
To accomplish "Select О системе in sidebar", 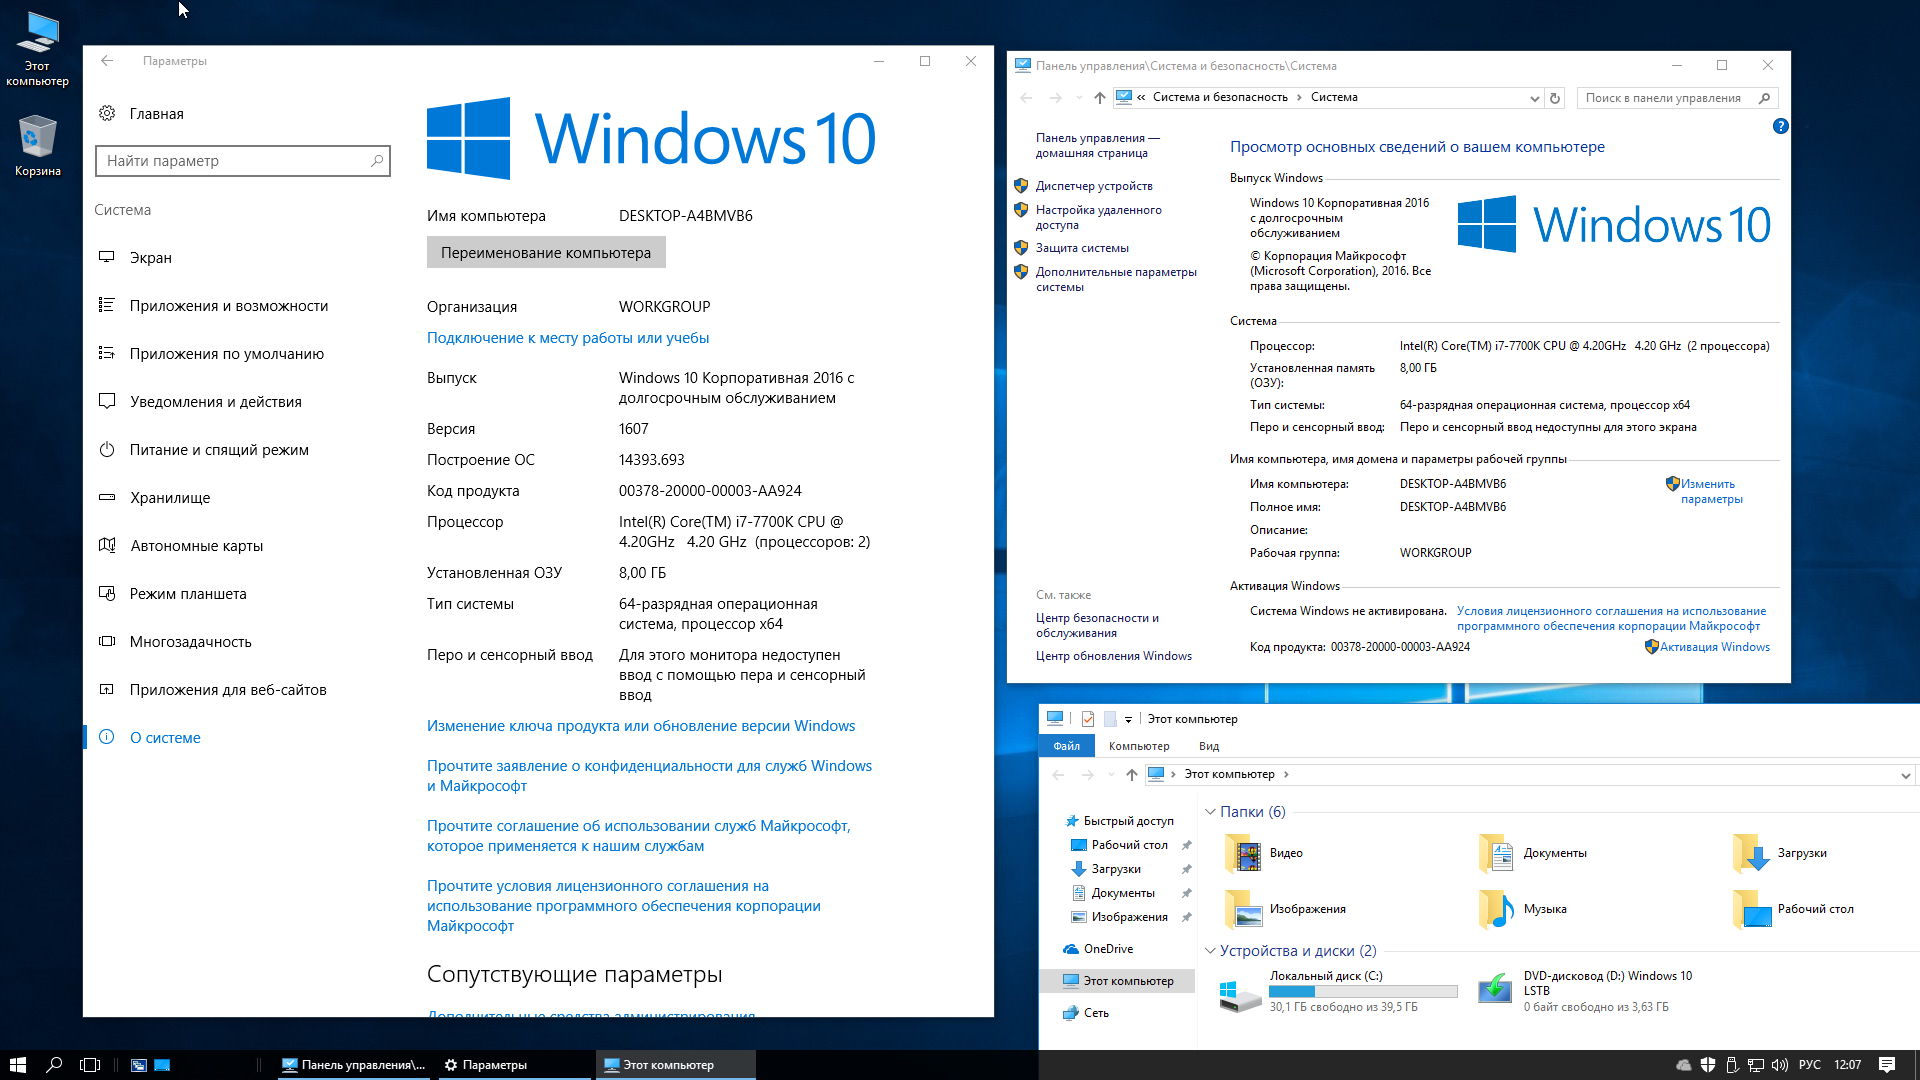I will (149, 738).
